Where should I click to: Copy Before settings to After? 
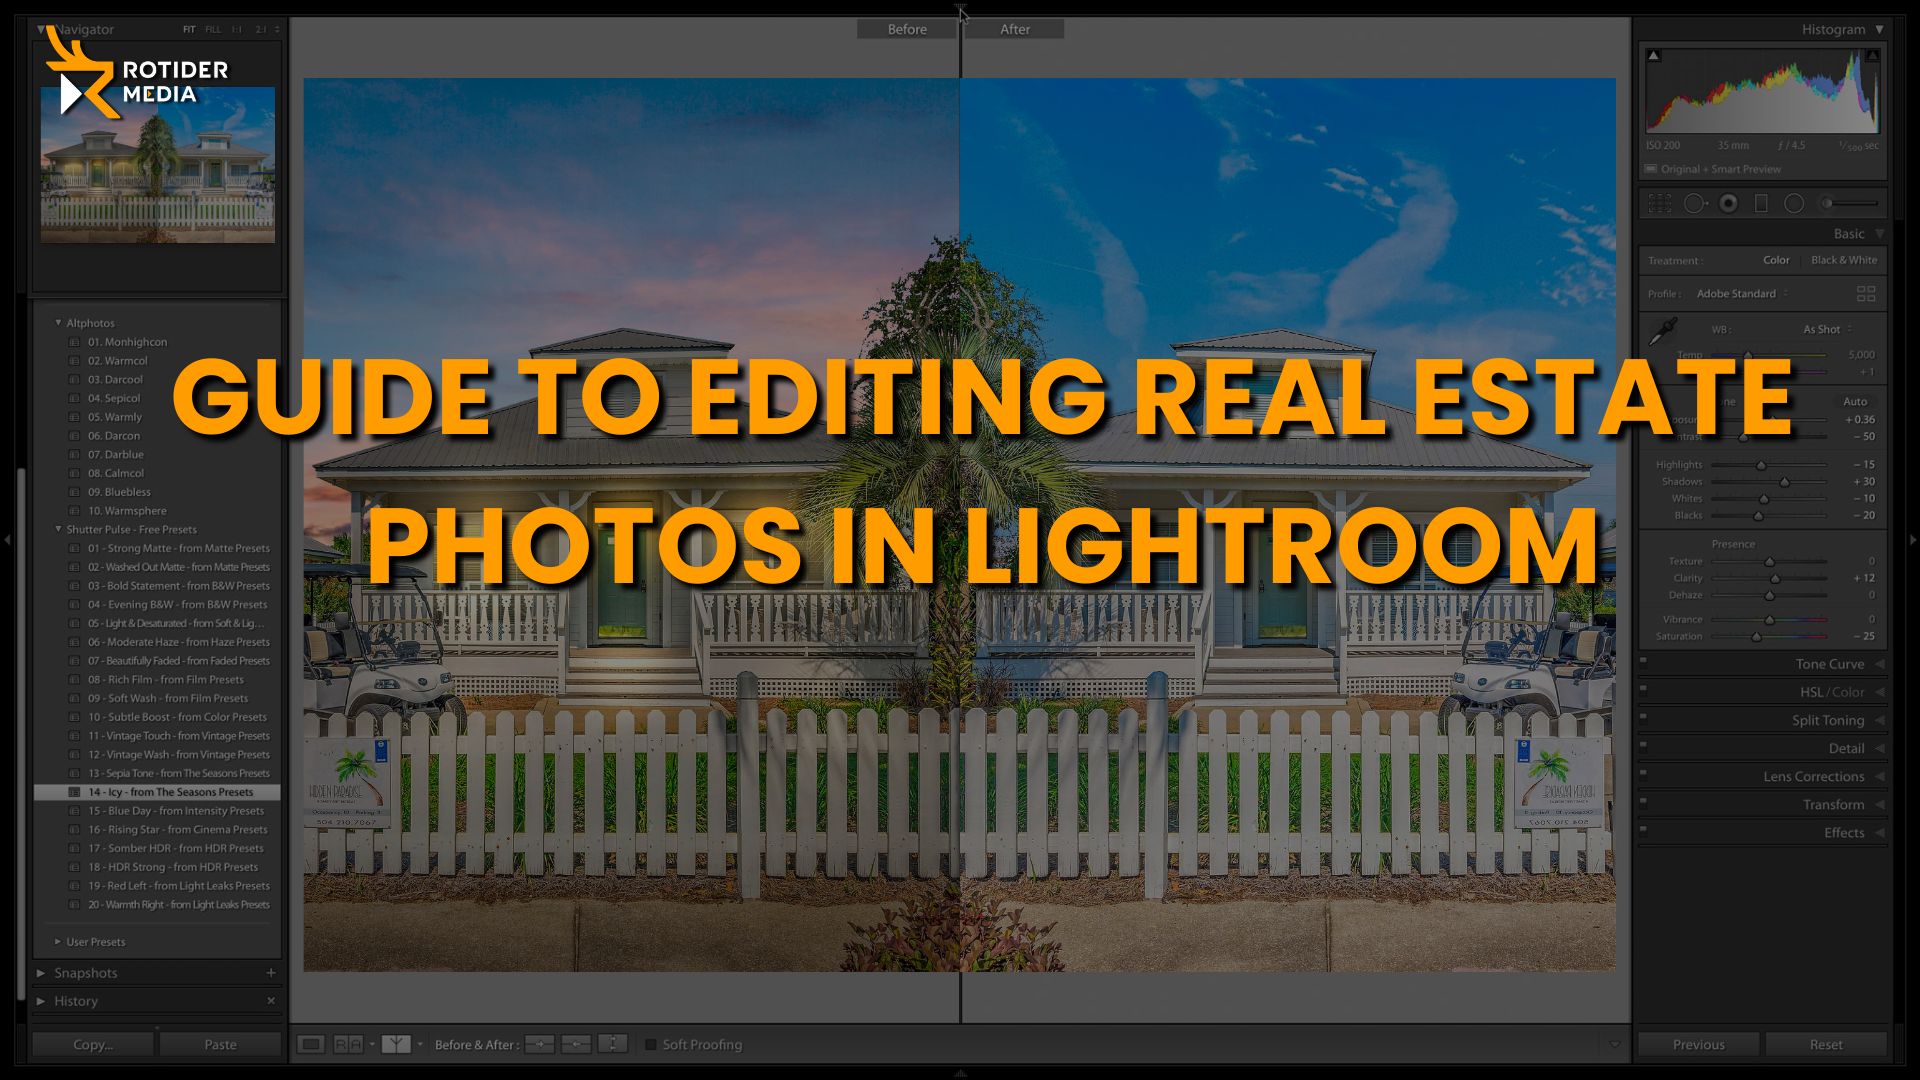(x=539, y=1044)
